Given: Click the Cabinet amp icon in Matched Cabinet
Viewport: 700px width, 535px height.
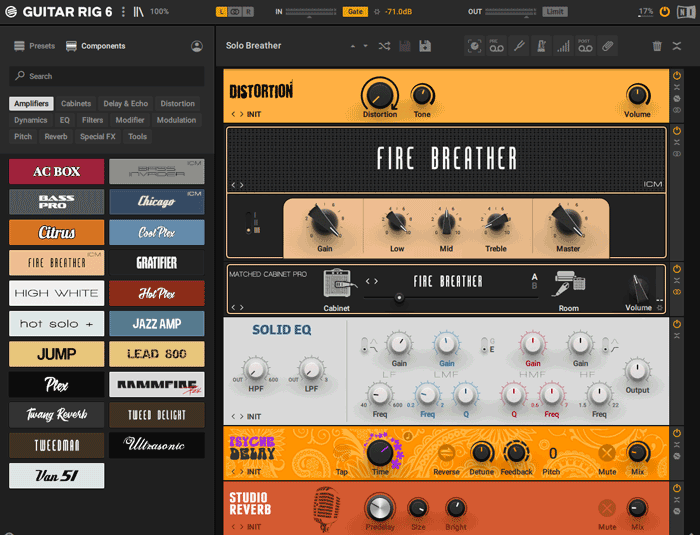Looking at the screenshot, I should pyautogui.click(x=337, y=283).
